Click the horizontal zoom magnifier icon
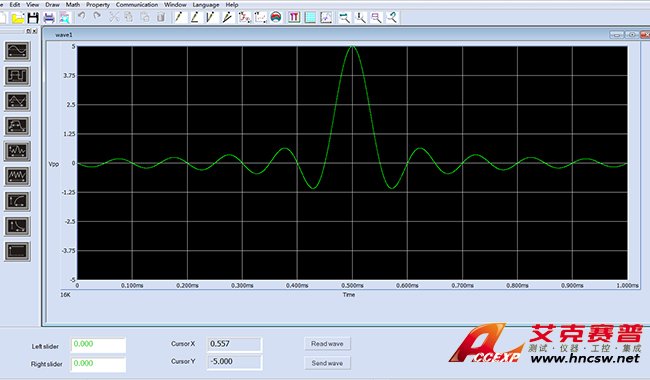 tap(344, 17)
